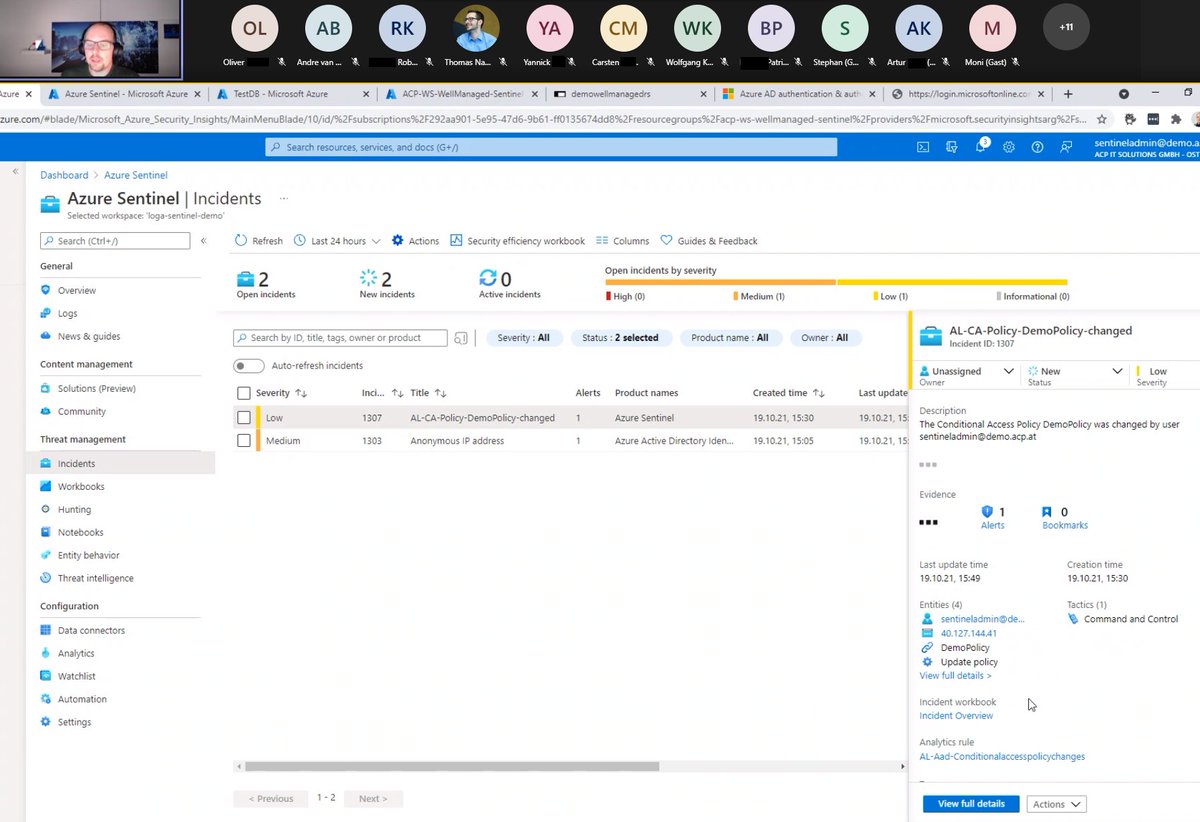1200x822 pixels.
Task: Click directory and subscription filter icon
Action: [x=952, y=147]
